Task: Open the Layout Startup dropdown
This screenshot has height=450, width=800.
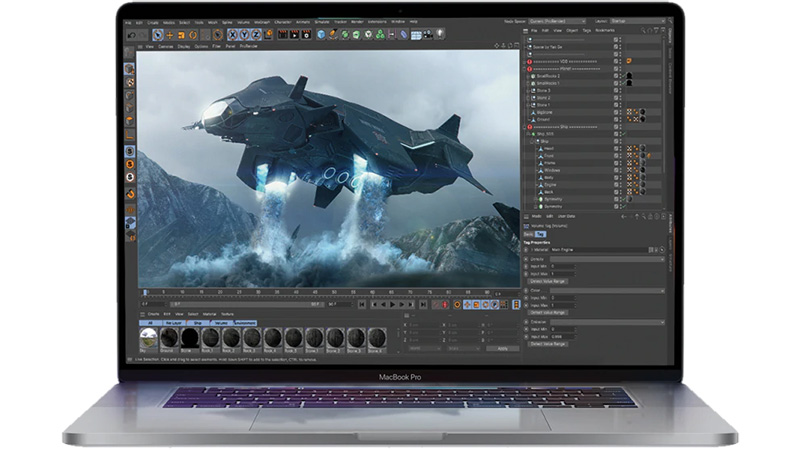Action: pos(638,21)
